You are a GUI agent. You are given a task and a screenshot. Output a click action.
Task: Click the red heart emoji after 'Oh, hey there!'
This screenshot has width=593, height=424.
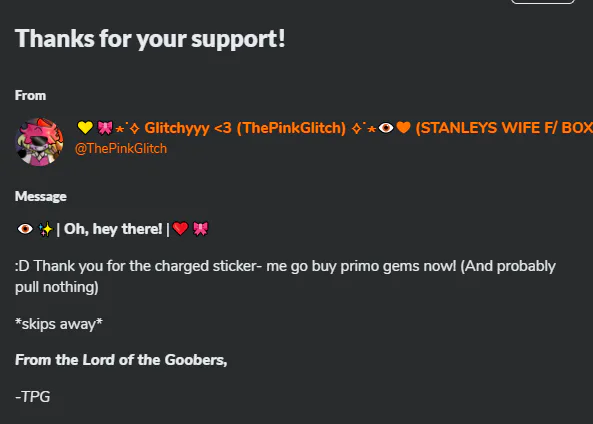click(x=180, y=229)
